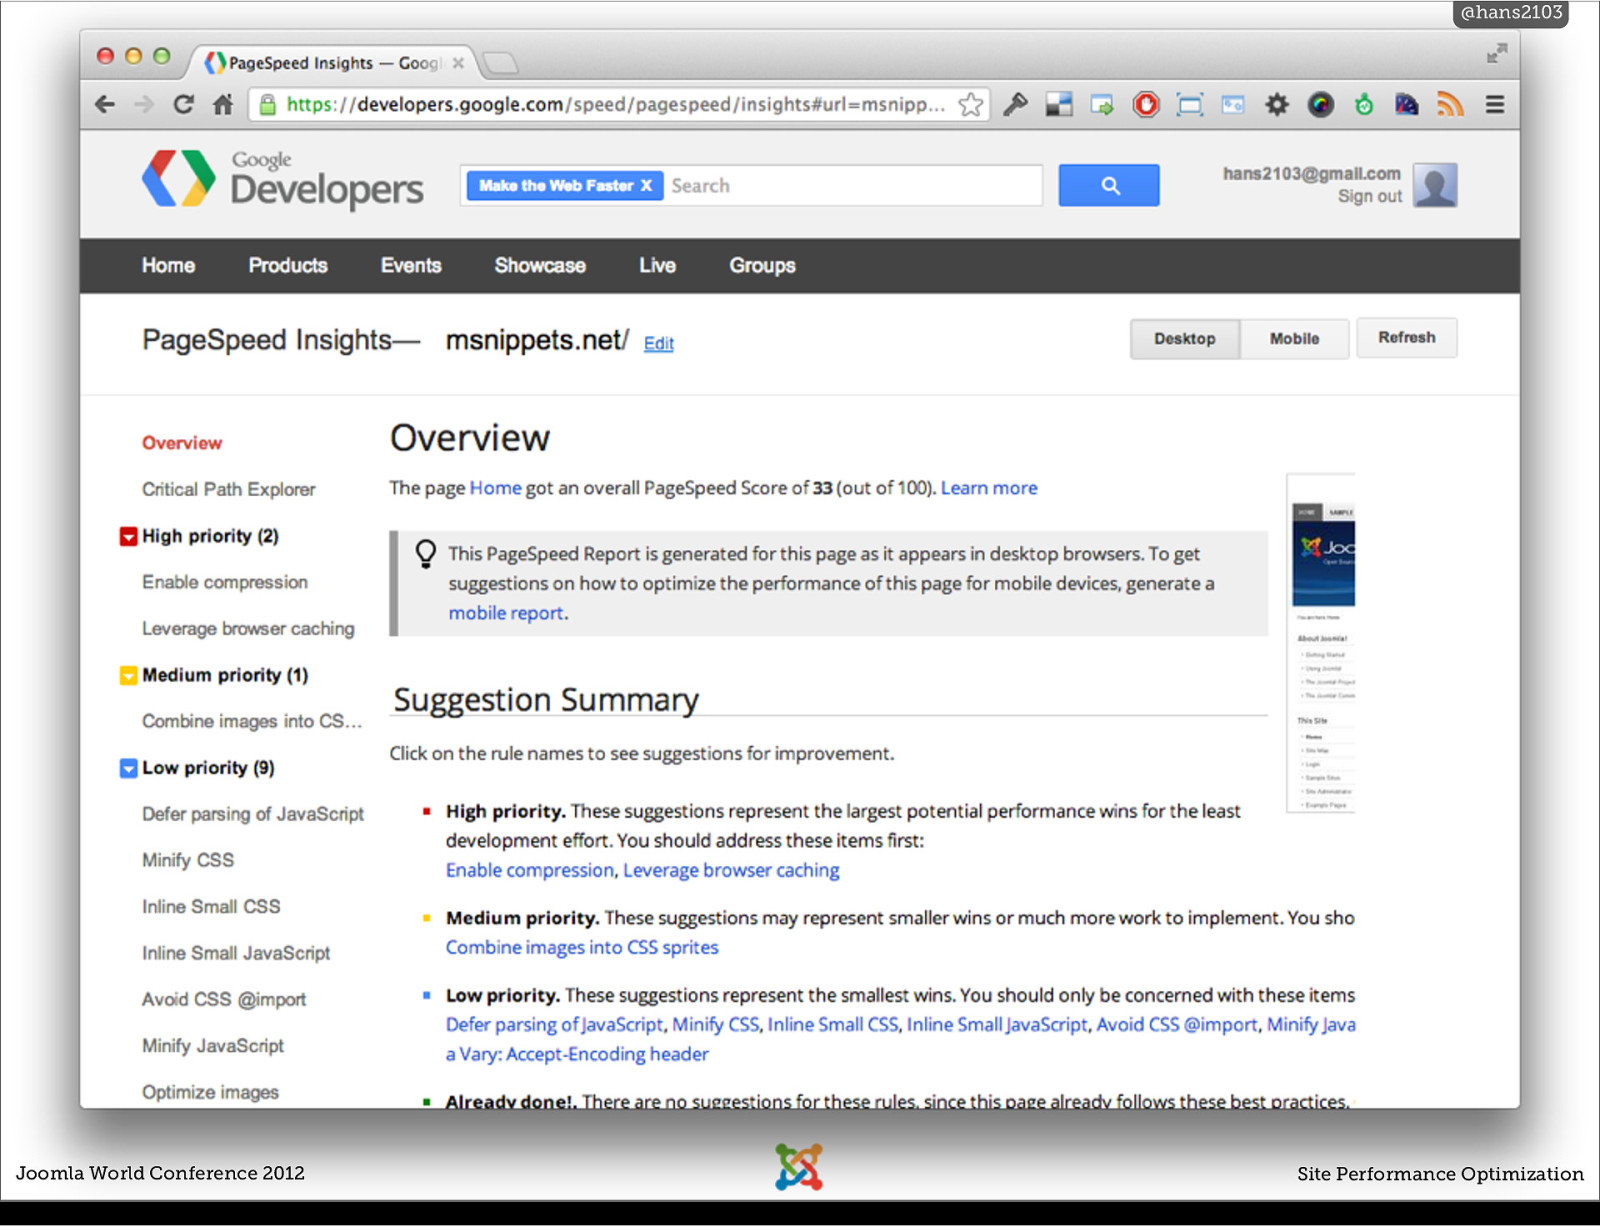
Task: Open the Products navigation item
Action: pyautogui.click(x=288, y=265)
